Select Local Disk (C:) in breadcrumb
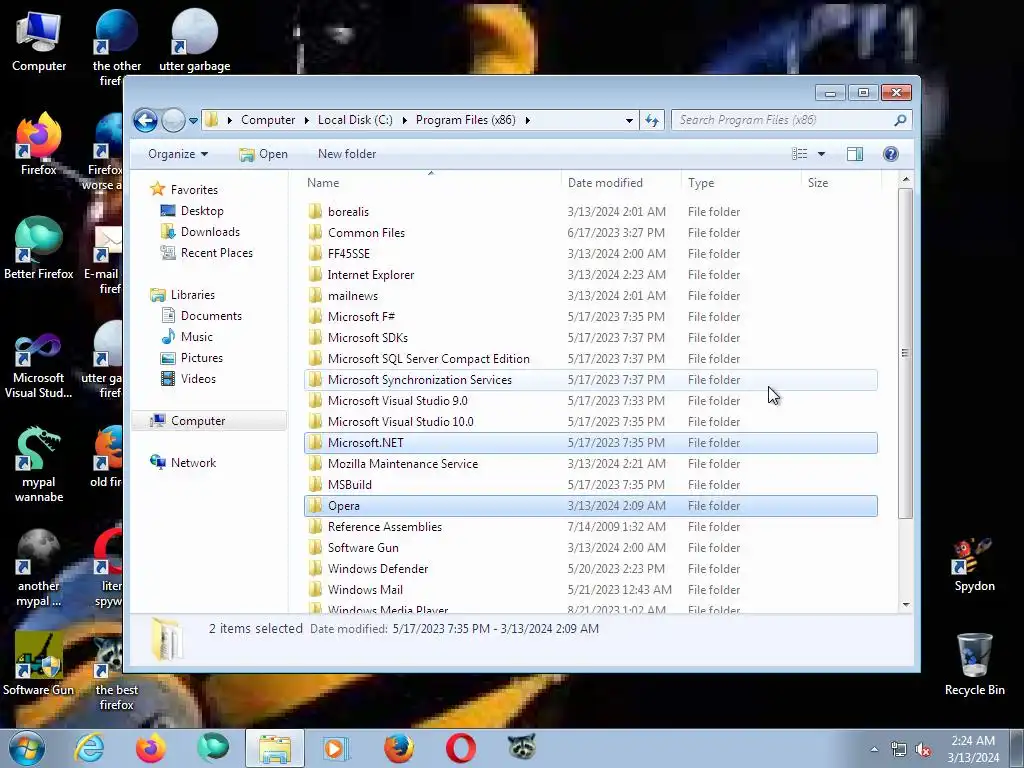The image size is (1024, 768). point(355,120)
